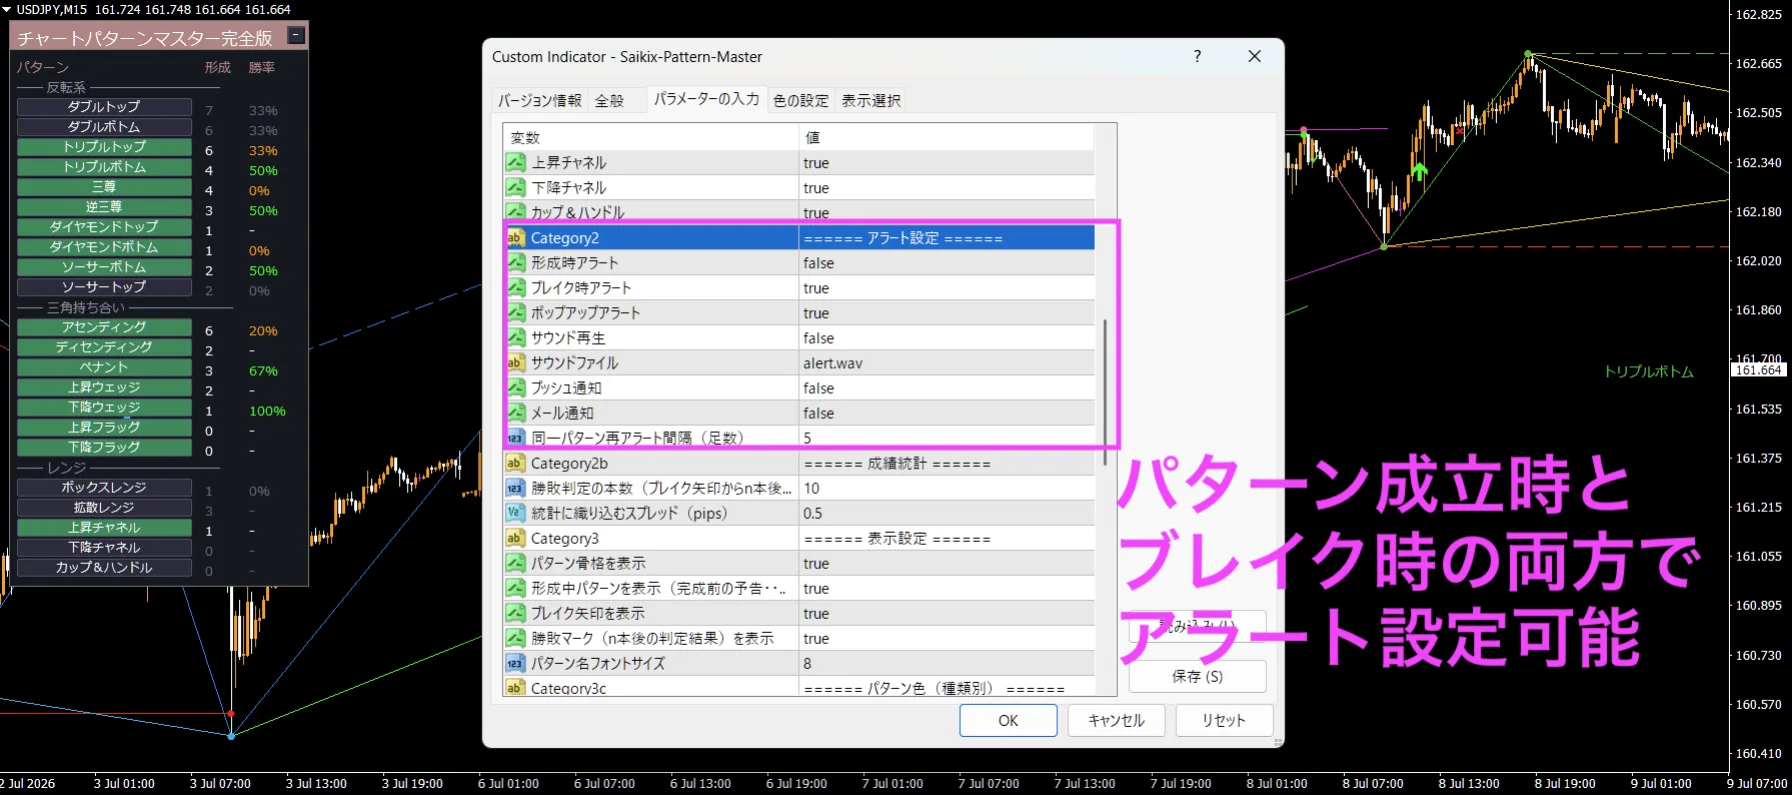1792x795 pixels.
Task: Switch to the 色の設定 tab
Action: 801,100
